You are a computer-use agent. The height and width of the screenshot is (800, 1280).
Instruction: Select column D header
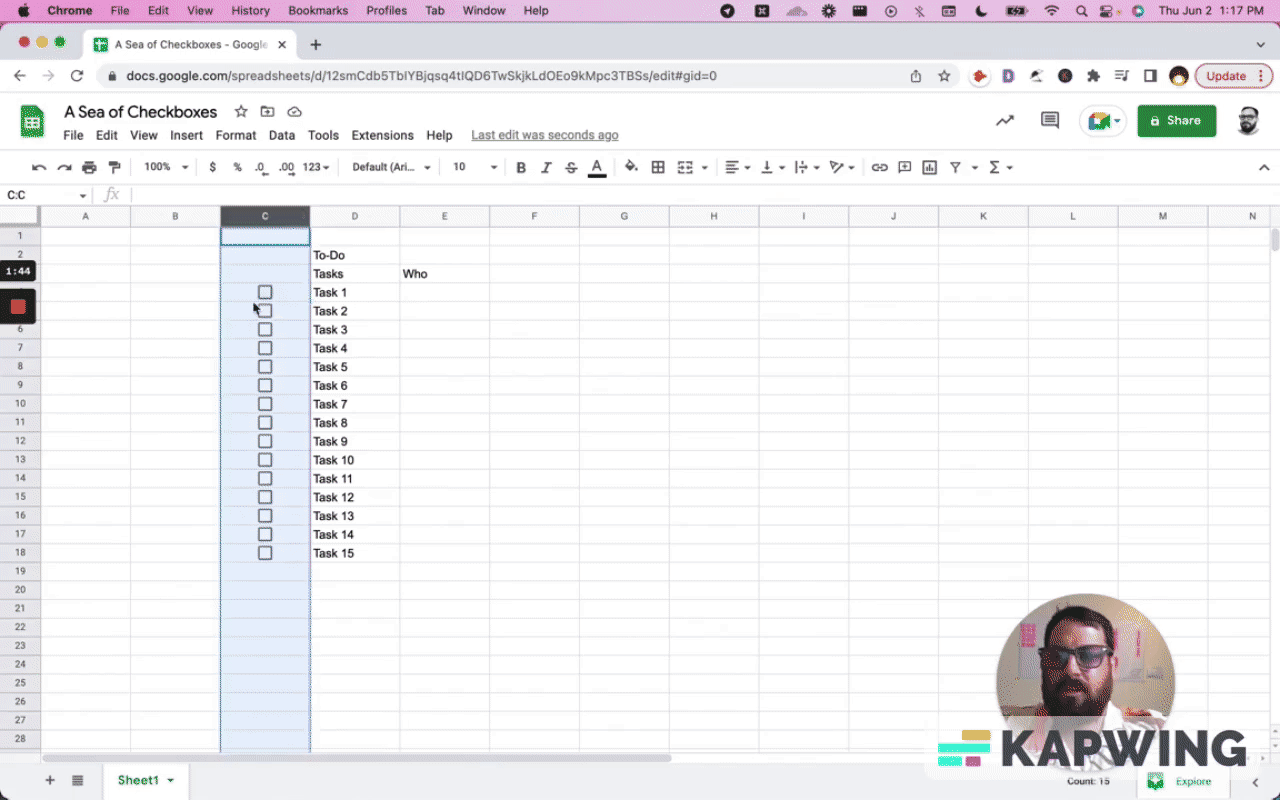point(354,216)
